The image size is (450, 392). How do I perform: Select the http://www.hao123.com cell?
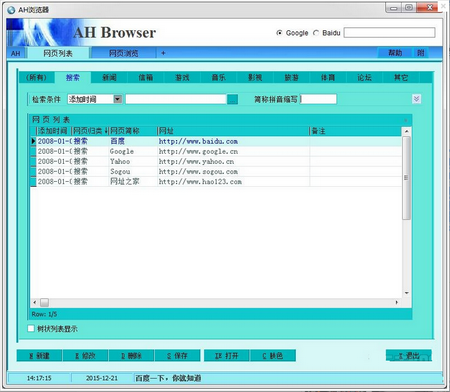pyautogui.click(x=233, y=182)
